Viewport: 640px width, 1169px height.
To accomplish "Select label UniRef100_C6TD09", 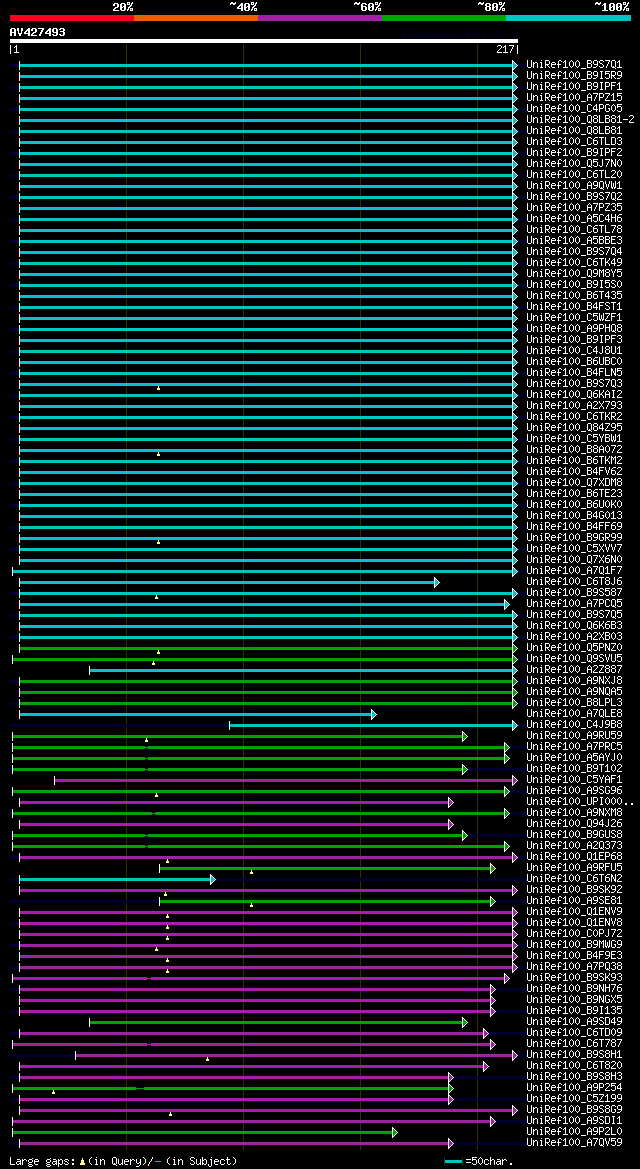I will click(x=574, y=1033).
